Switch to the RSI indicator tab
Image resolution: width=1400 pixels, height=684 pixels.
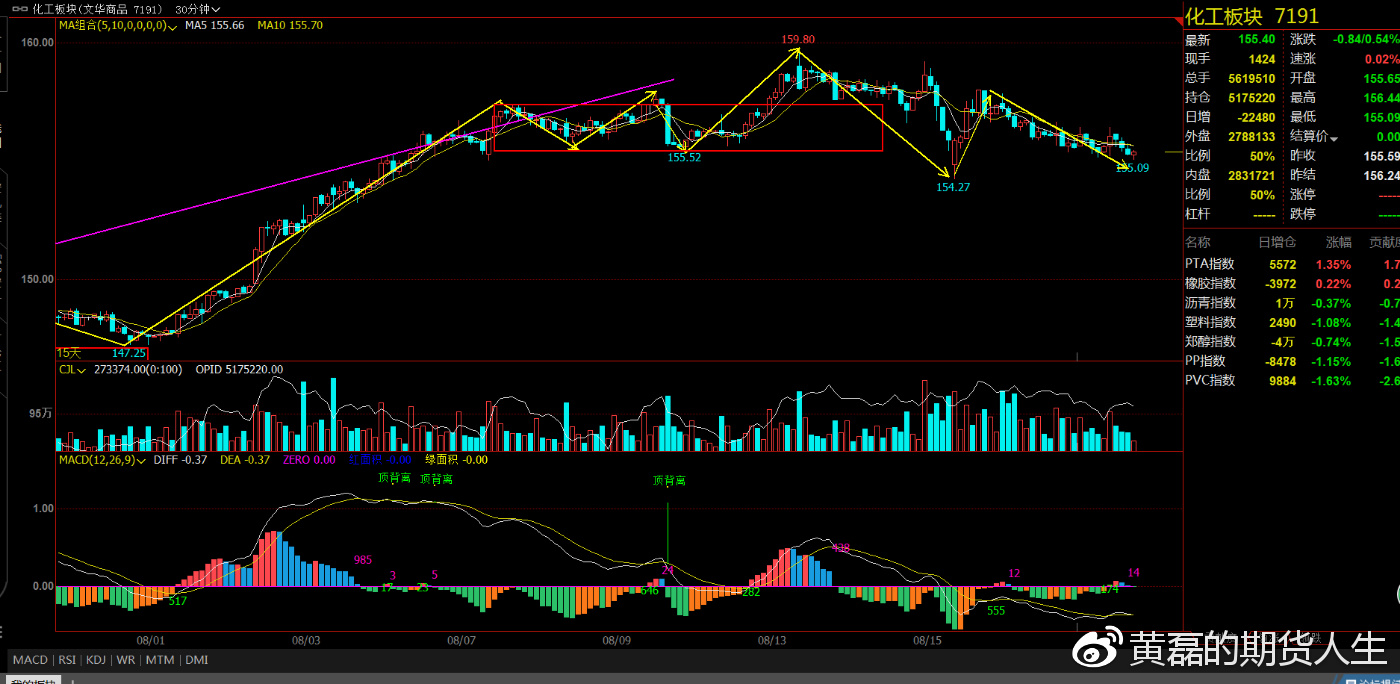click(68, 660)
